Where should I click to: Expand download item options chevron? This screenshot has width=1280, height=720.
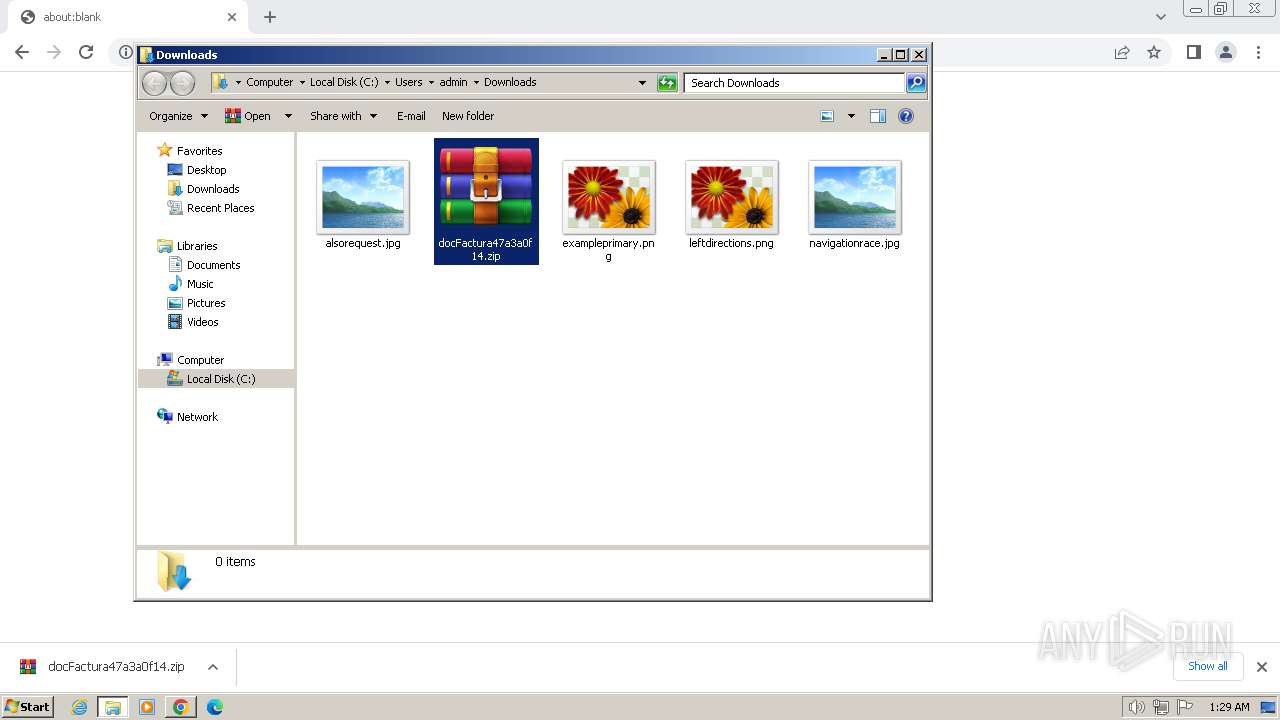click(x=213, y=667)
